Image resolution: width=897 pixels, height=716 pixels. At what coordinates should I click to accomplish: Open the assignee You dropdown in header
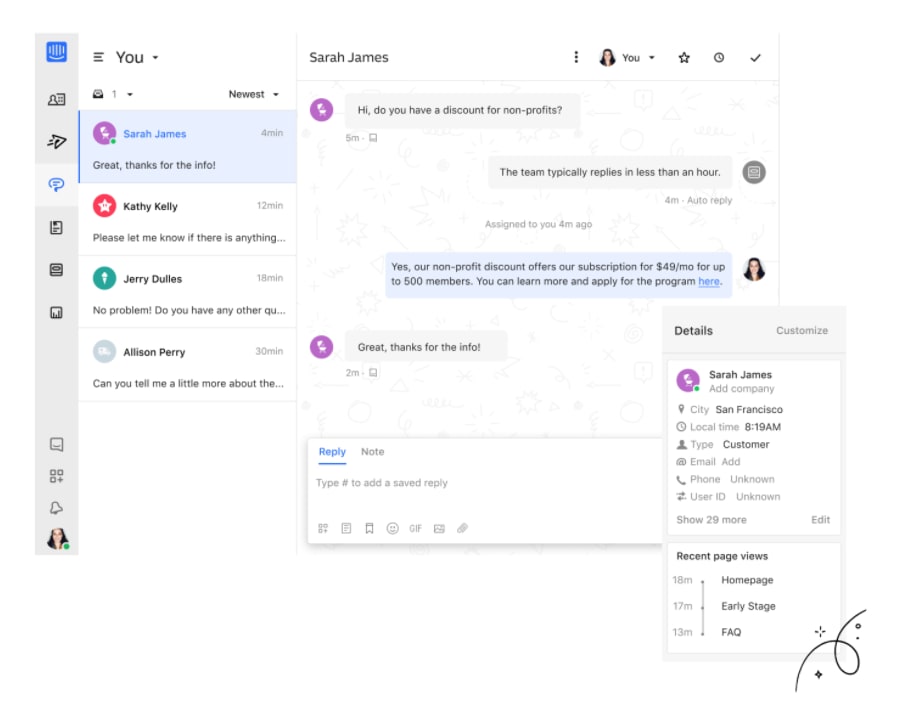(x=627, y=58)
